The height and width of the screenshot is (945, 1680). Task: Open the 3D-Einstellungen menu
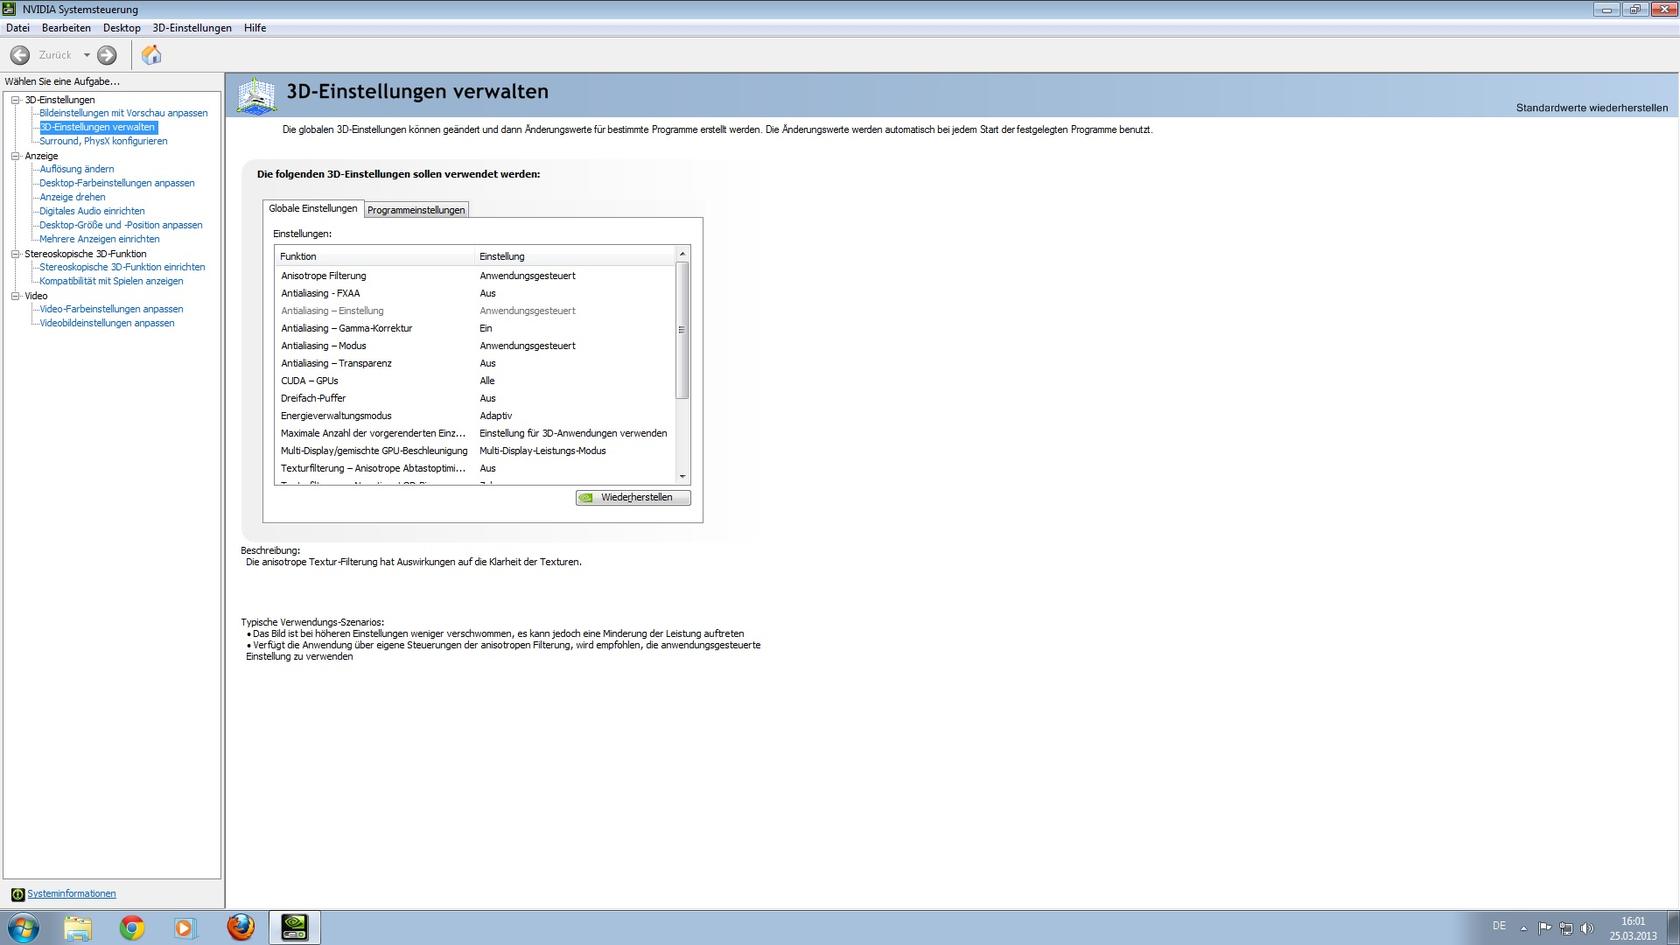(x=192, y=28)
